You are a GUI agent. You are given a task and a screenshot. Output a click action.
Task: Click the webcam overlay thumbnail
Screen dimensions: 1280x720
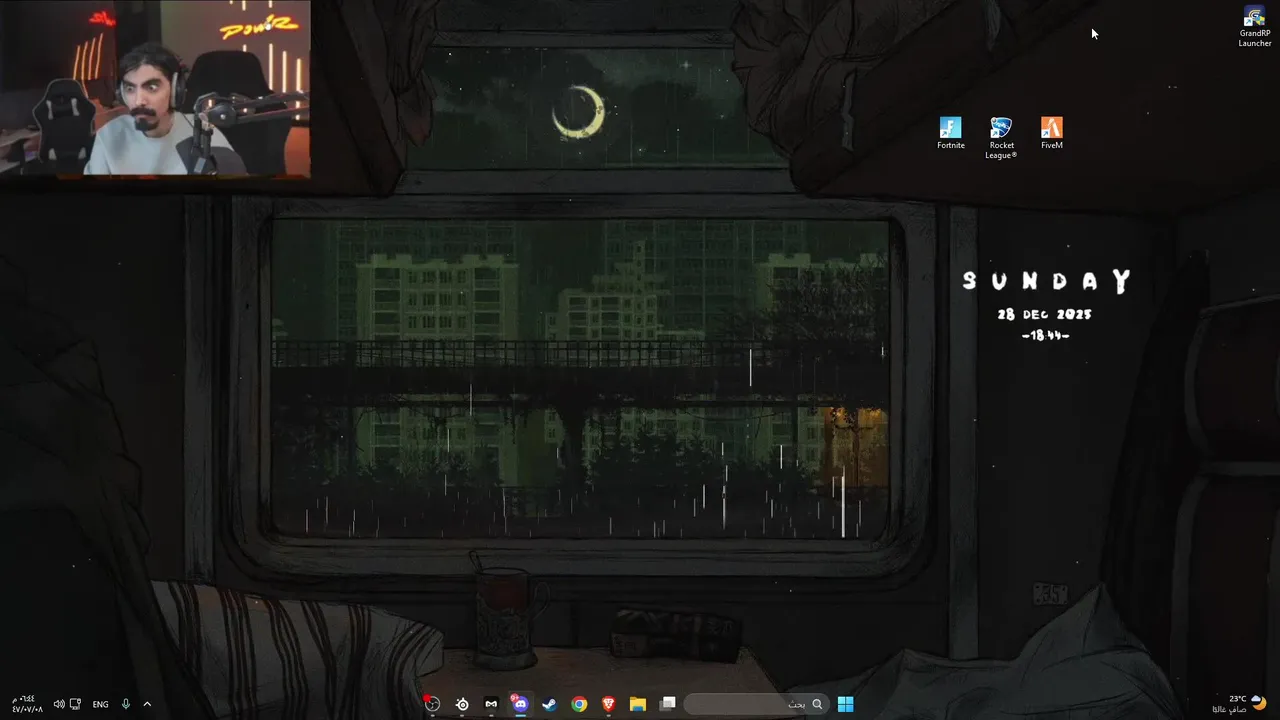point(155,88)
